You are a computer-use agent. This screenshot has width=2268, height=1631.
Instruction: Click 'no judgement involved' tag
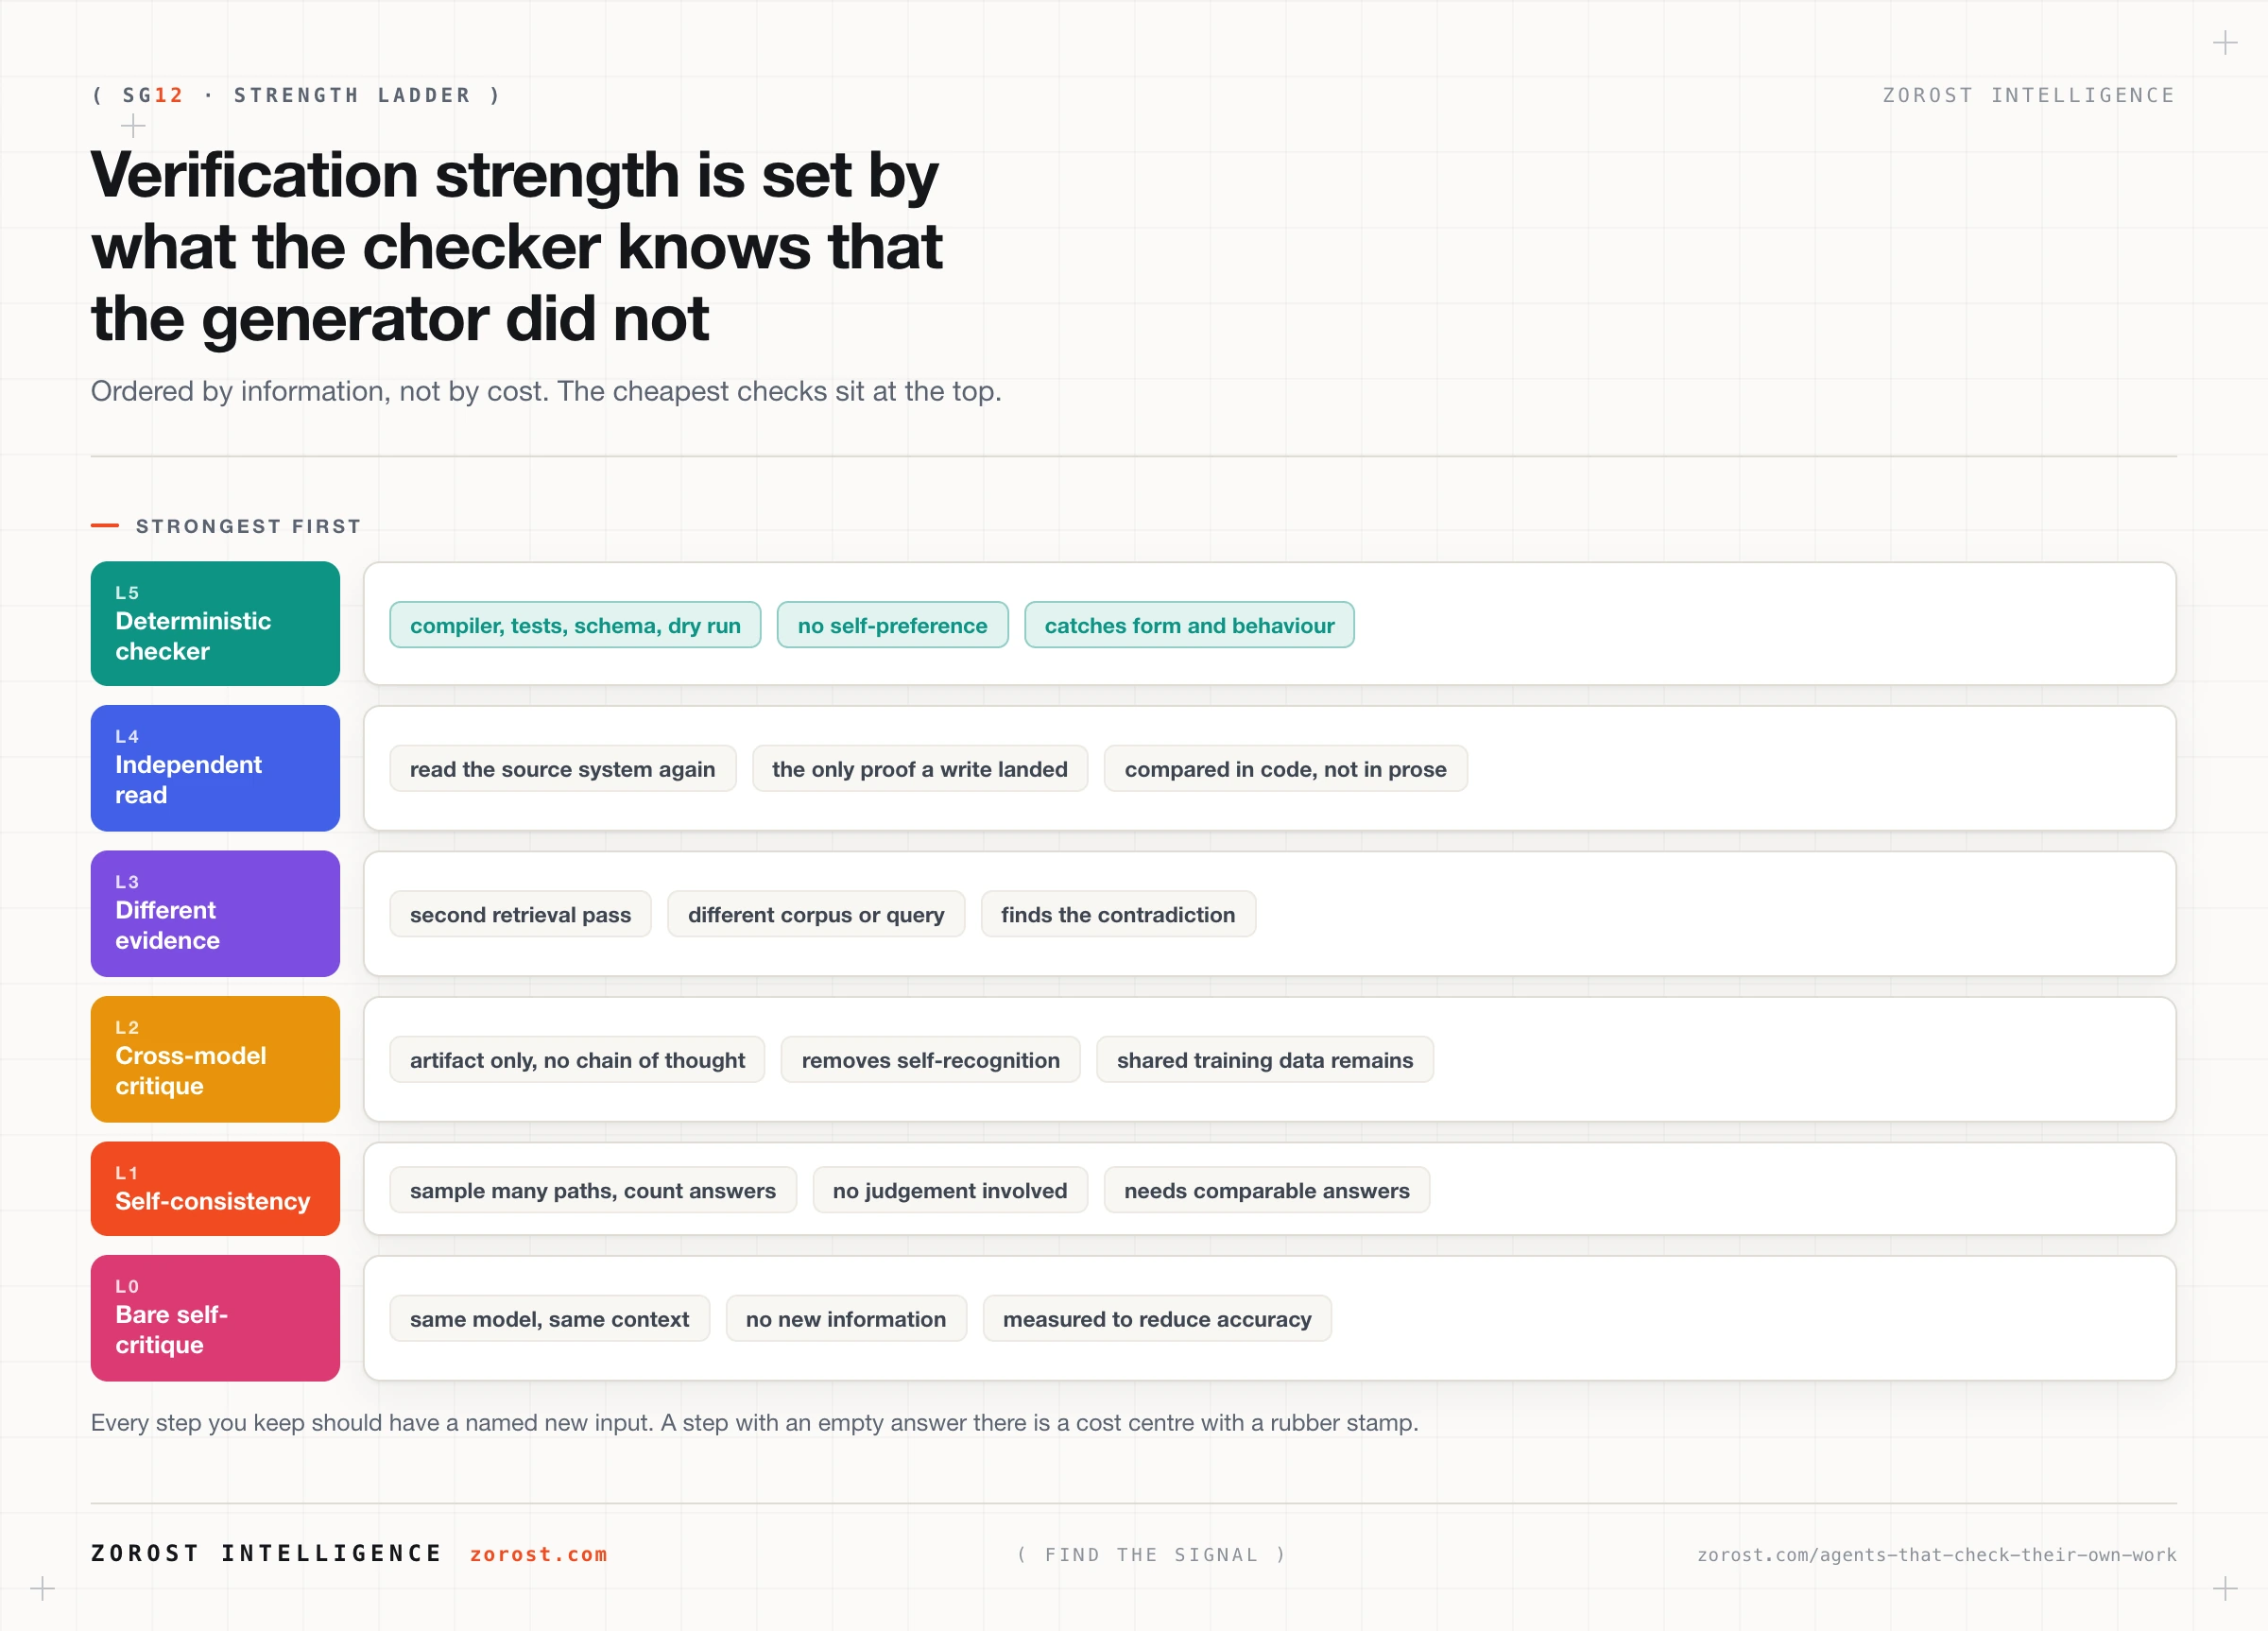point(950,1190)
